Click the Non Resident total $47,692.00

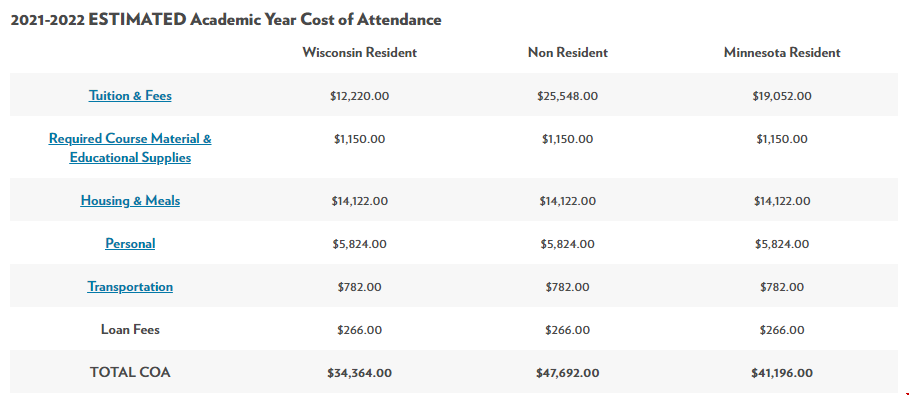[x=568, y=373]
